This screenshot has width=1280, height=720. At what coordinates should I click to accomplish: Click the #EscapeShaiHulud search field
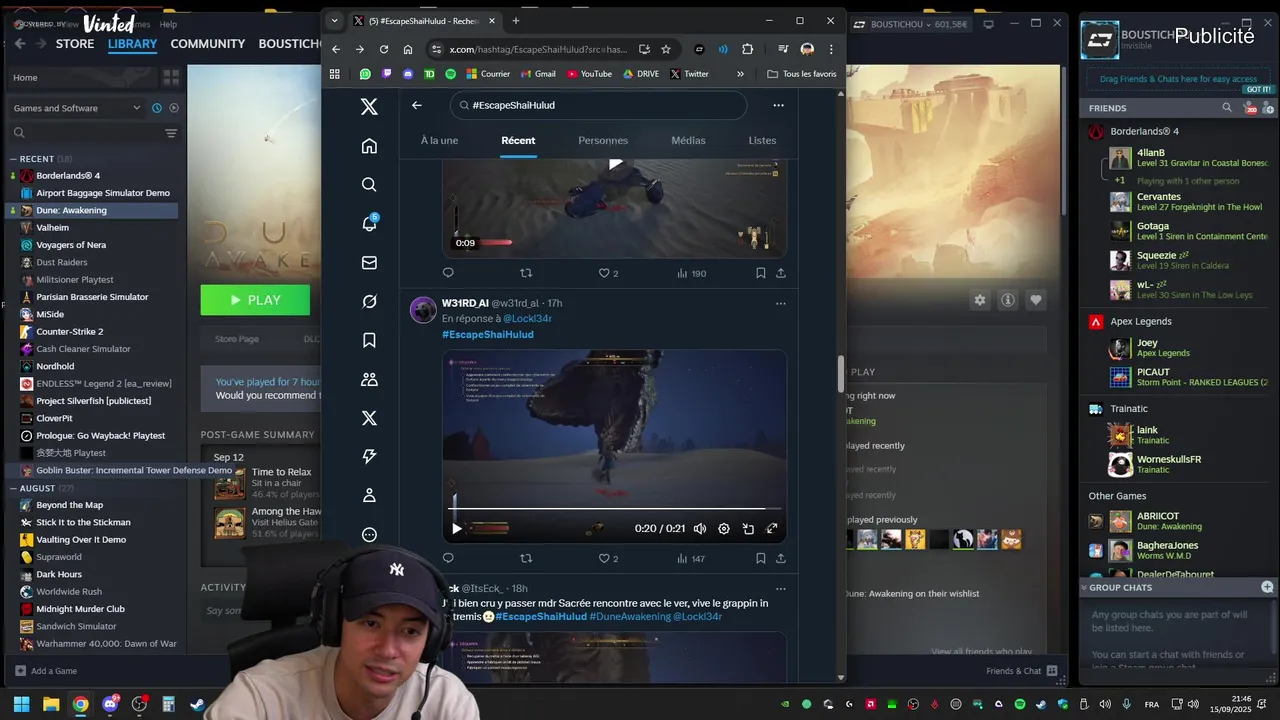(x=598, y=105)
